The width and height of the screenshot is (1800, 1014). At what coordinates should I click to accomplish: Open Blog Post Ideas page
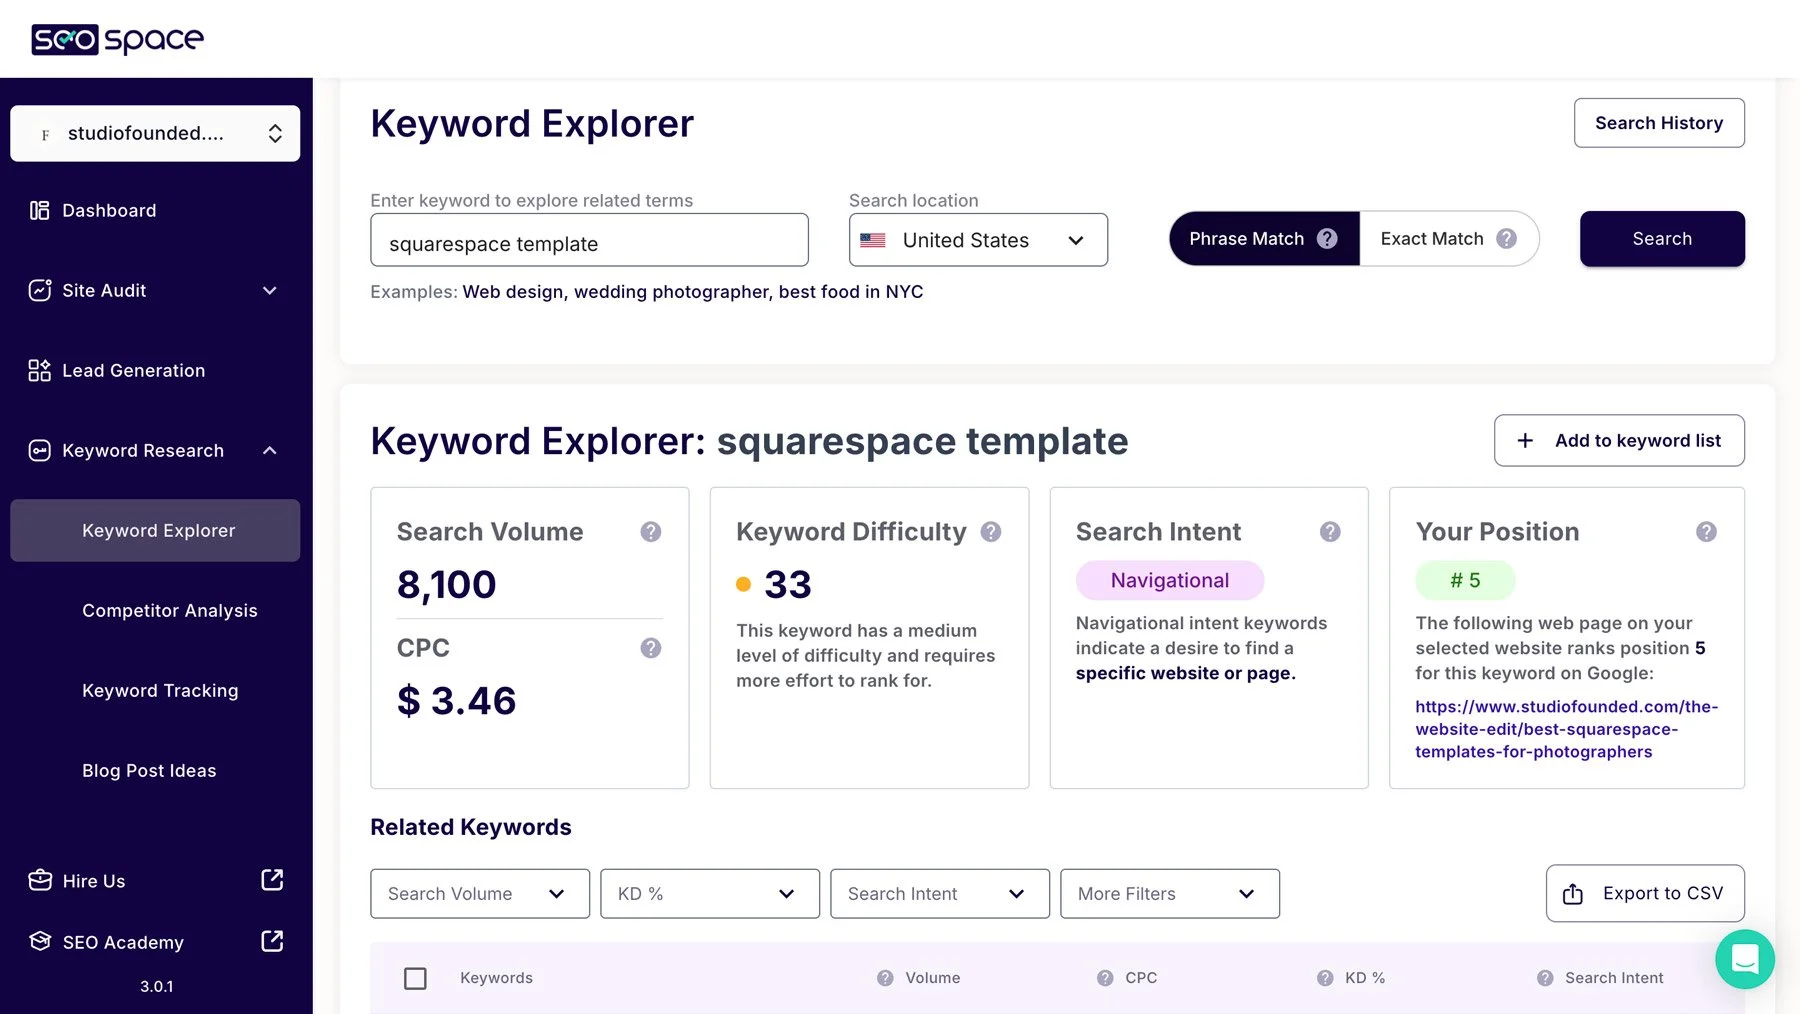149,770
